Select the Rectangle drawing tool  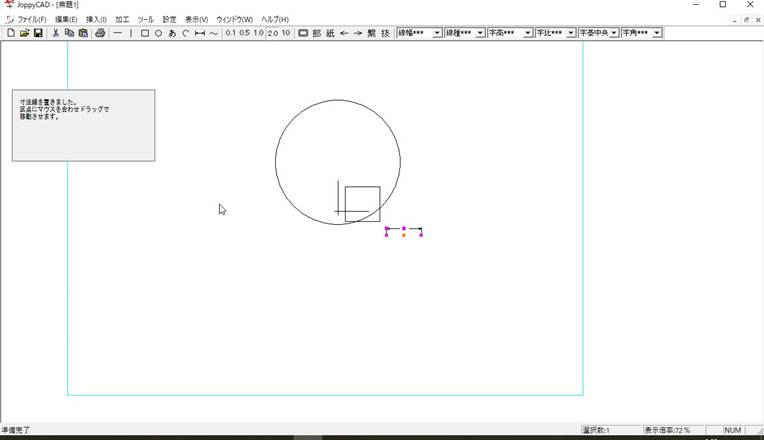pyautogui.click(x=145, y=33)
